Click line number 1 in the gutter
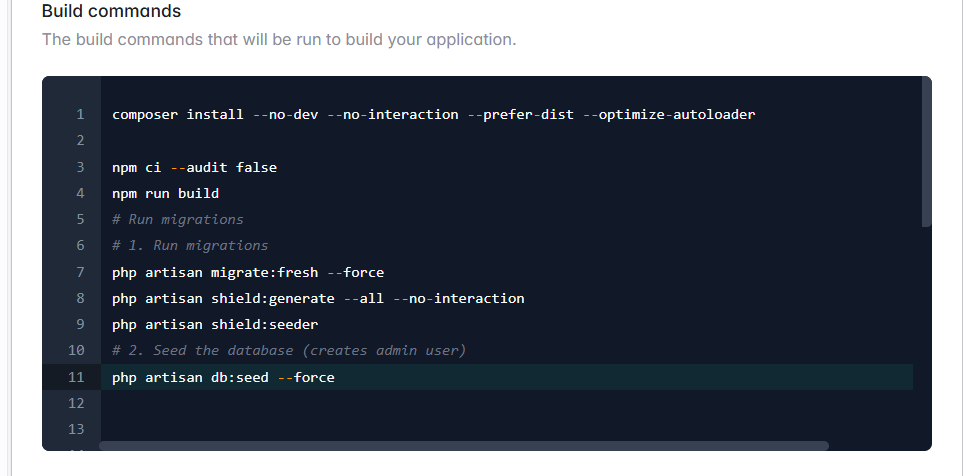The image size is (963, 476). [x=80, y=114]
